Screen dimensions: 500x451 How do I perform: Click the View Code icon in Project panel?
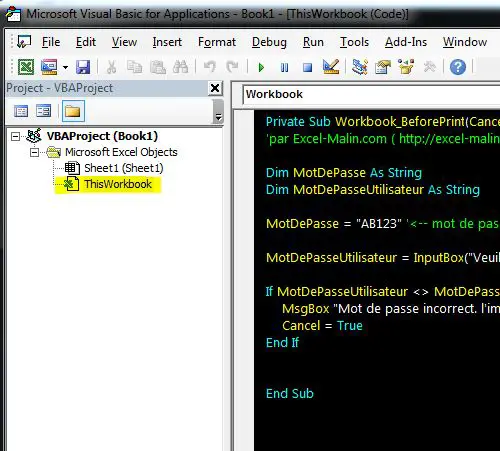click(x=21, y=111)
